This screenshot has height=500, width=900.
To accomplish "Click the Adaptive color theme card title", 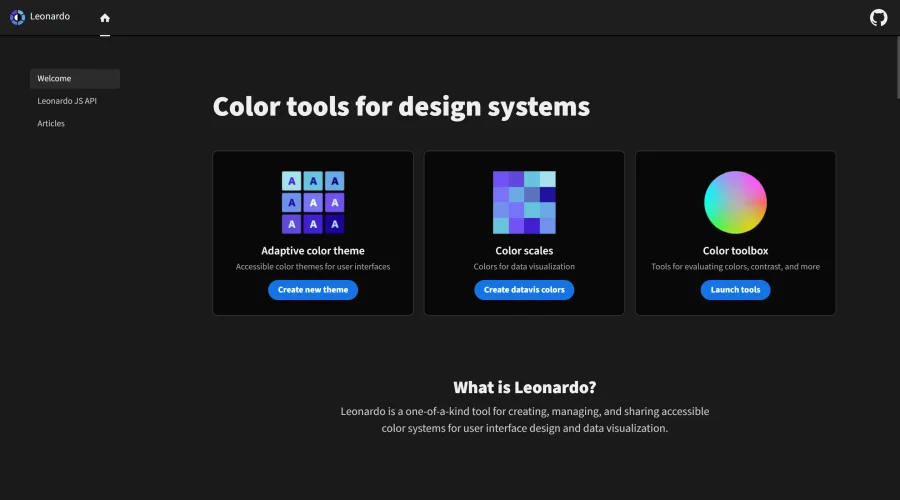I will click(313, 251).
